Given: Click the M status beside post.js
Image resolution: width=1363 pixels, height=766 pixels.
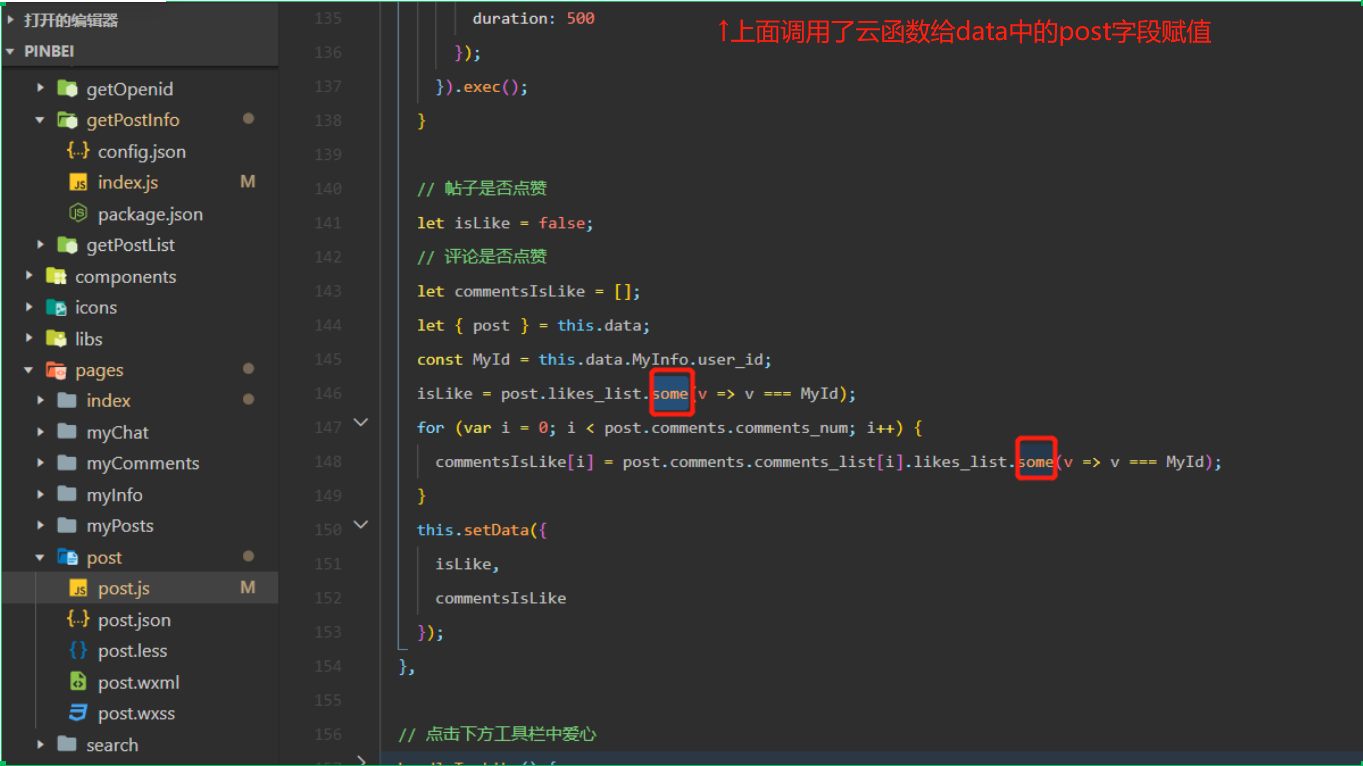Looking at the screenshot, I should (248, 587).
